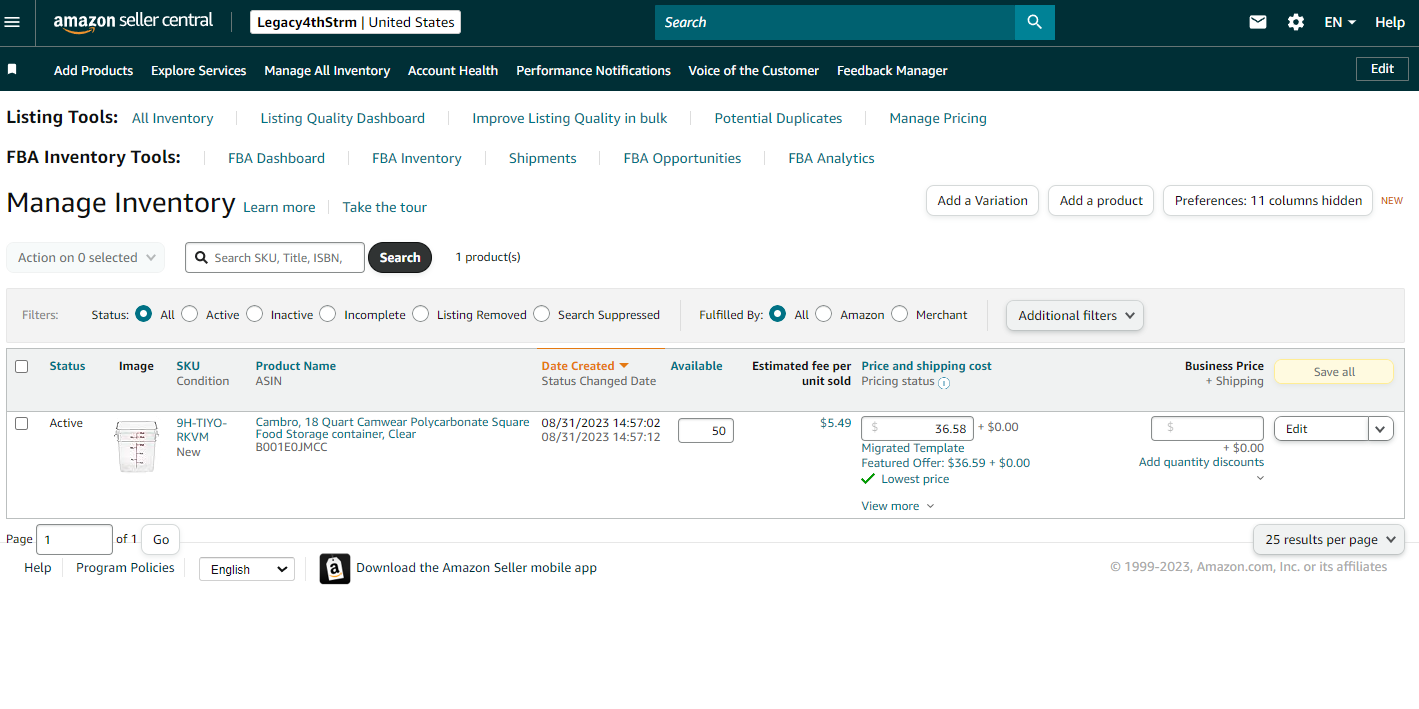Go to FBA Dashboard tab
Viewport: 1419px width, 709px height.
(276, 158)
